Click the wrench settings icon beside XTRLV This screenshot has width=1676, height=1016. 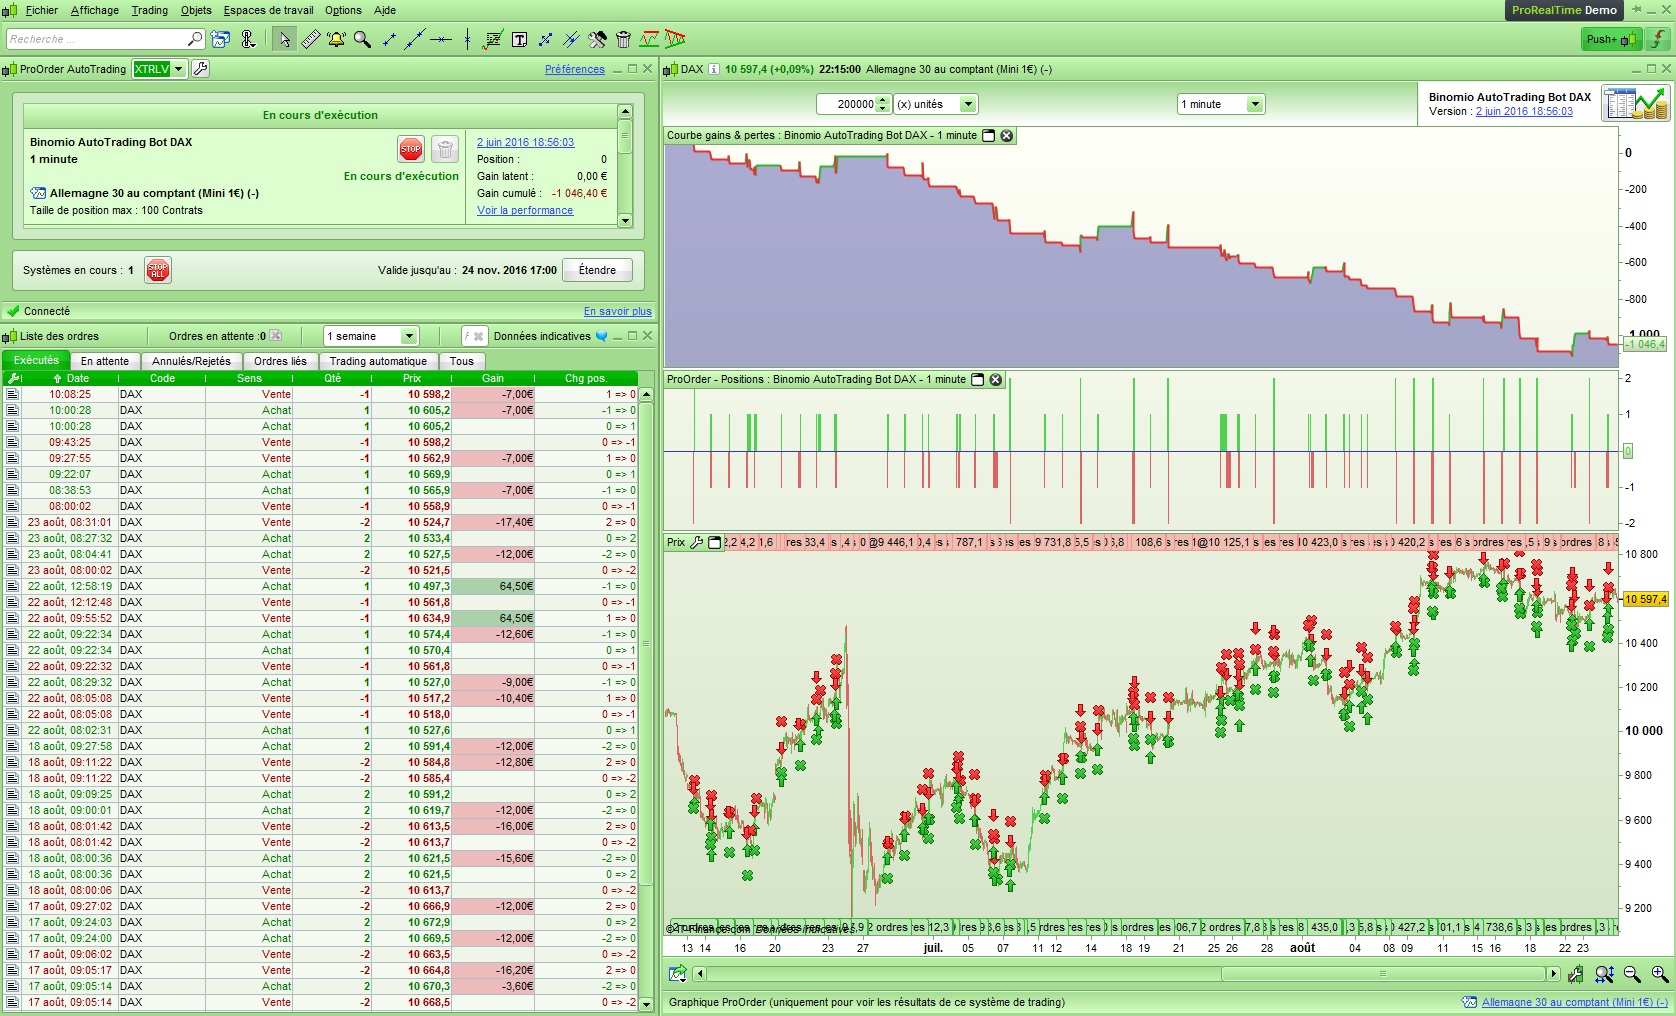click(x=200, y=69)
